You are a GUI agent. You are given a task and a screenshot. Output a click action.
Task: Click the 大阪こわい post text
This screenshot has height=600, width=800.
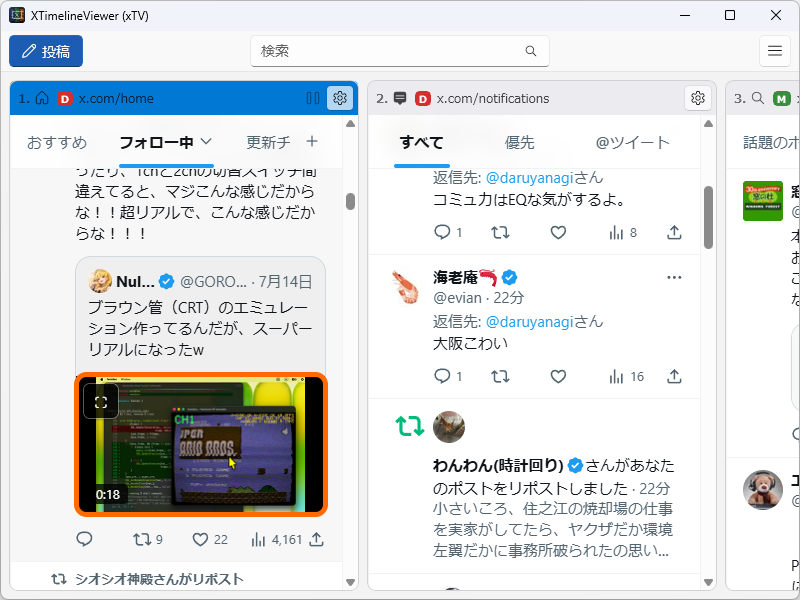pos(470,343)
